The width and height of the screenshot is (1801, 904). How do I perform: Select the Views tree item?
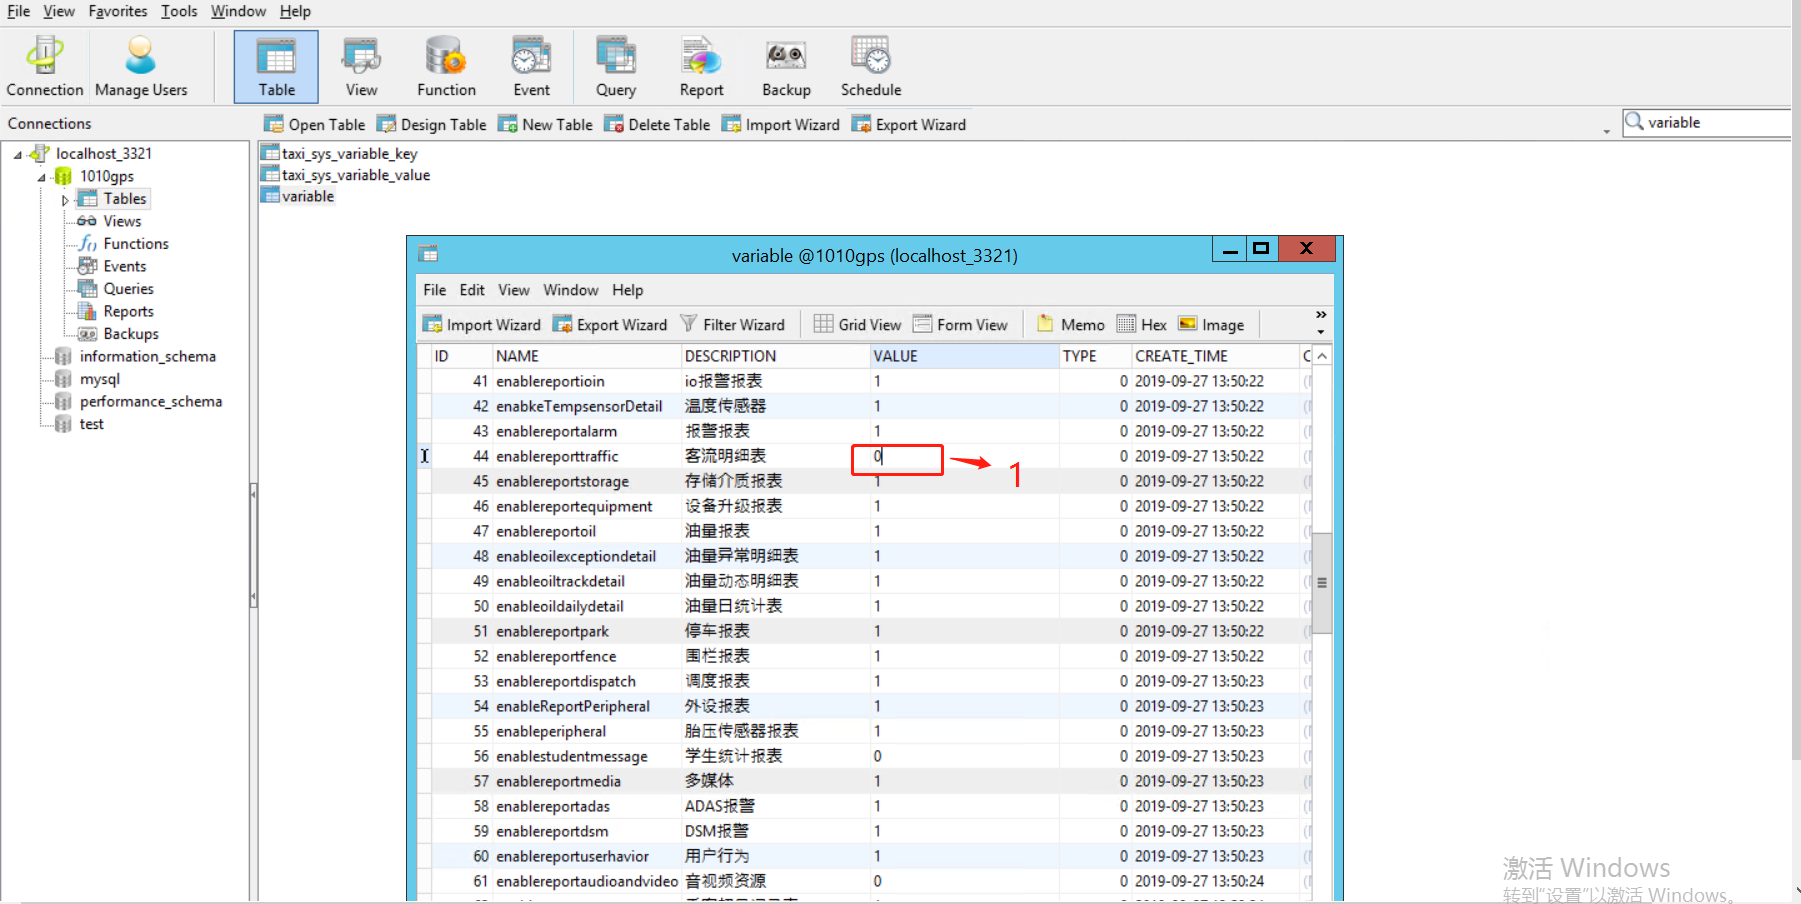pos(122,221)
